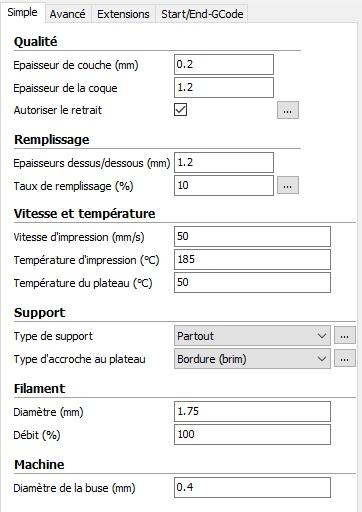Focus the Epaisseur de la coque field
This screenshot has height=512, width=362.
224,88
